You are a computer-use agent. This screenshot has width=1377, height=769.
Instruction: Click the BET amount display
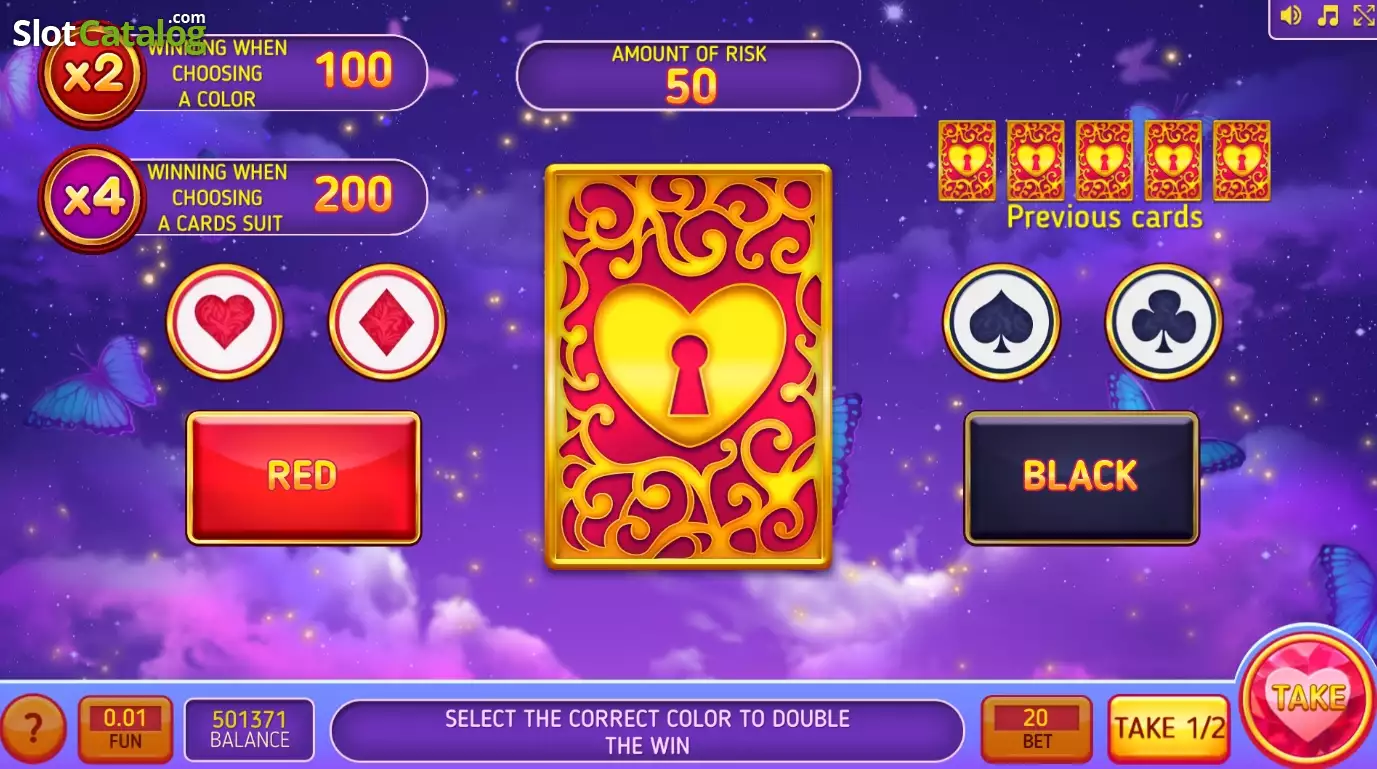coord(1036,729)
